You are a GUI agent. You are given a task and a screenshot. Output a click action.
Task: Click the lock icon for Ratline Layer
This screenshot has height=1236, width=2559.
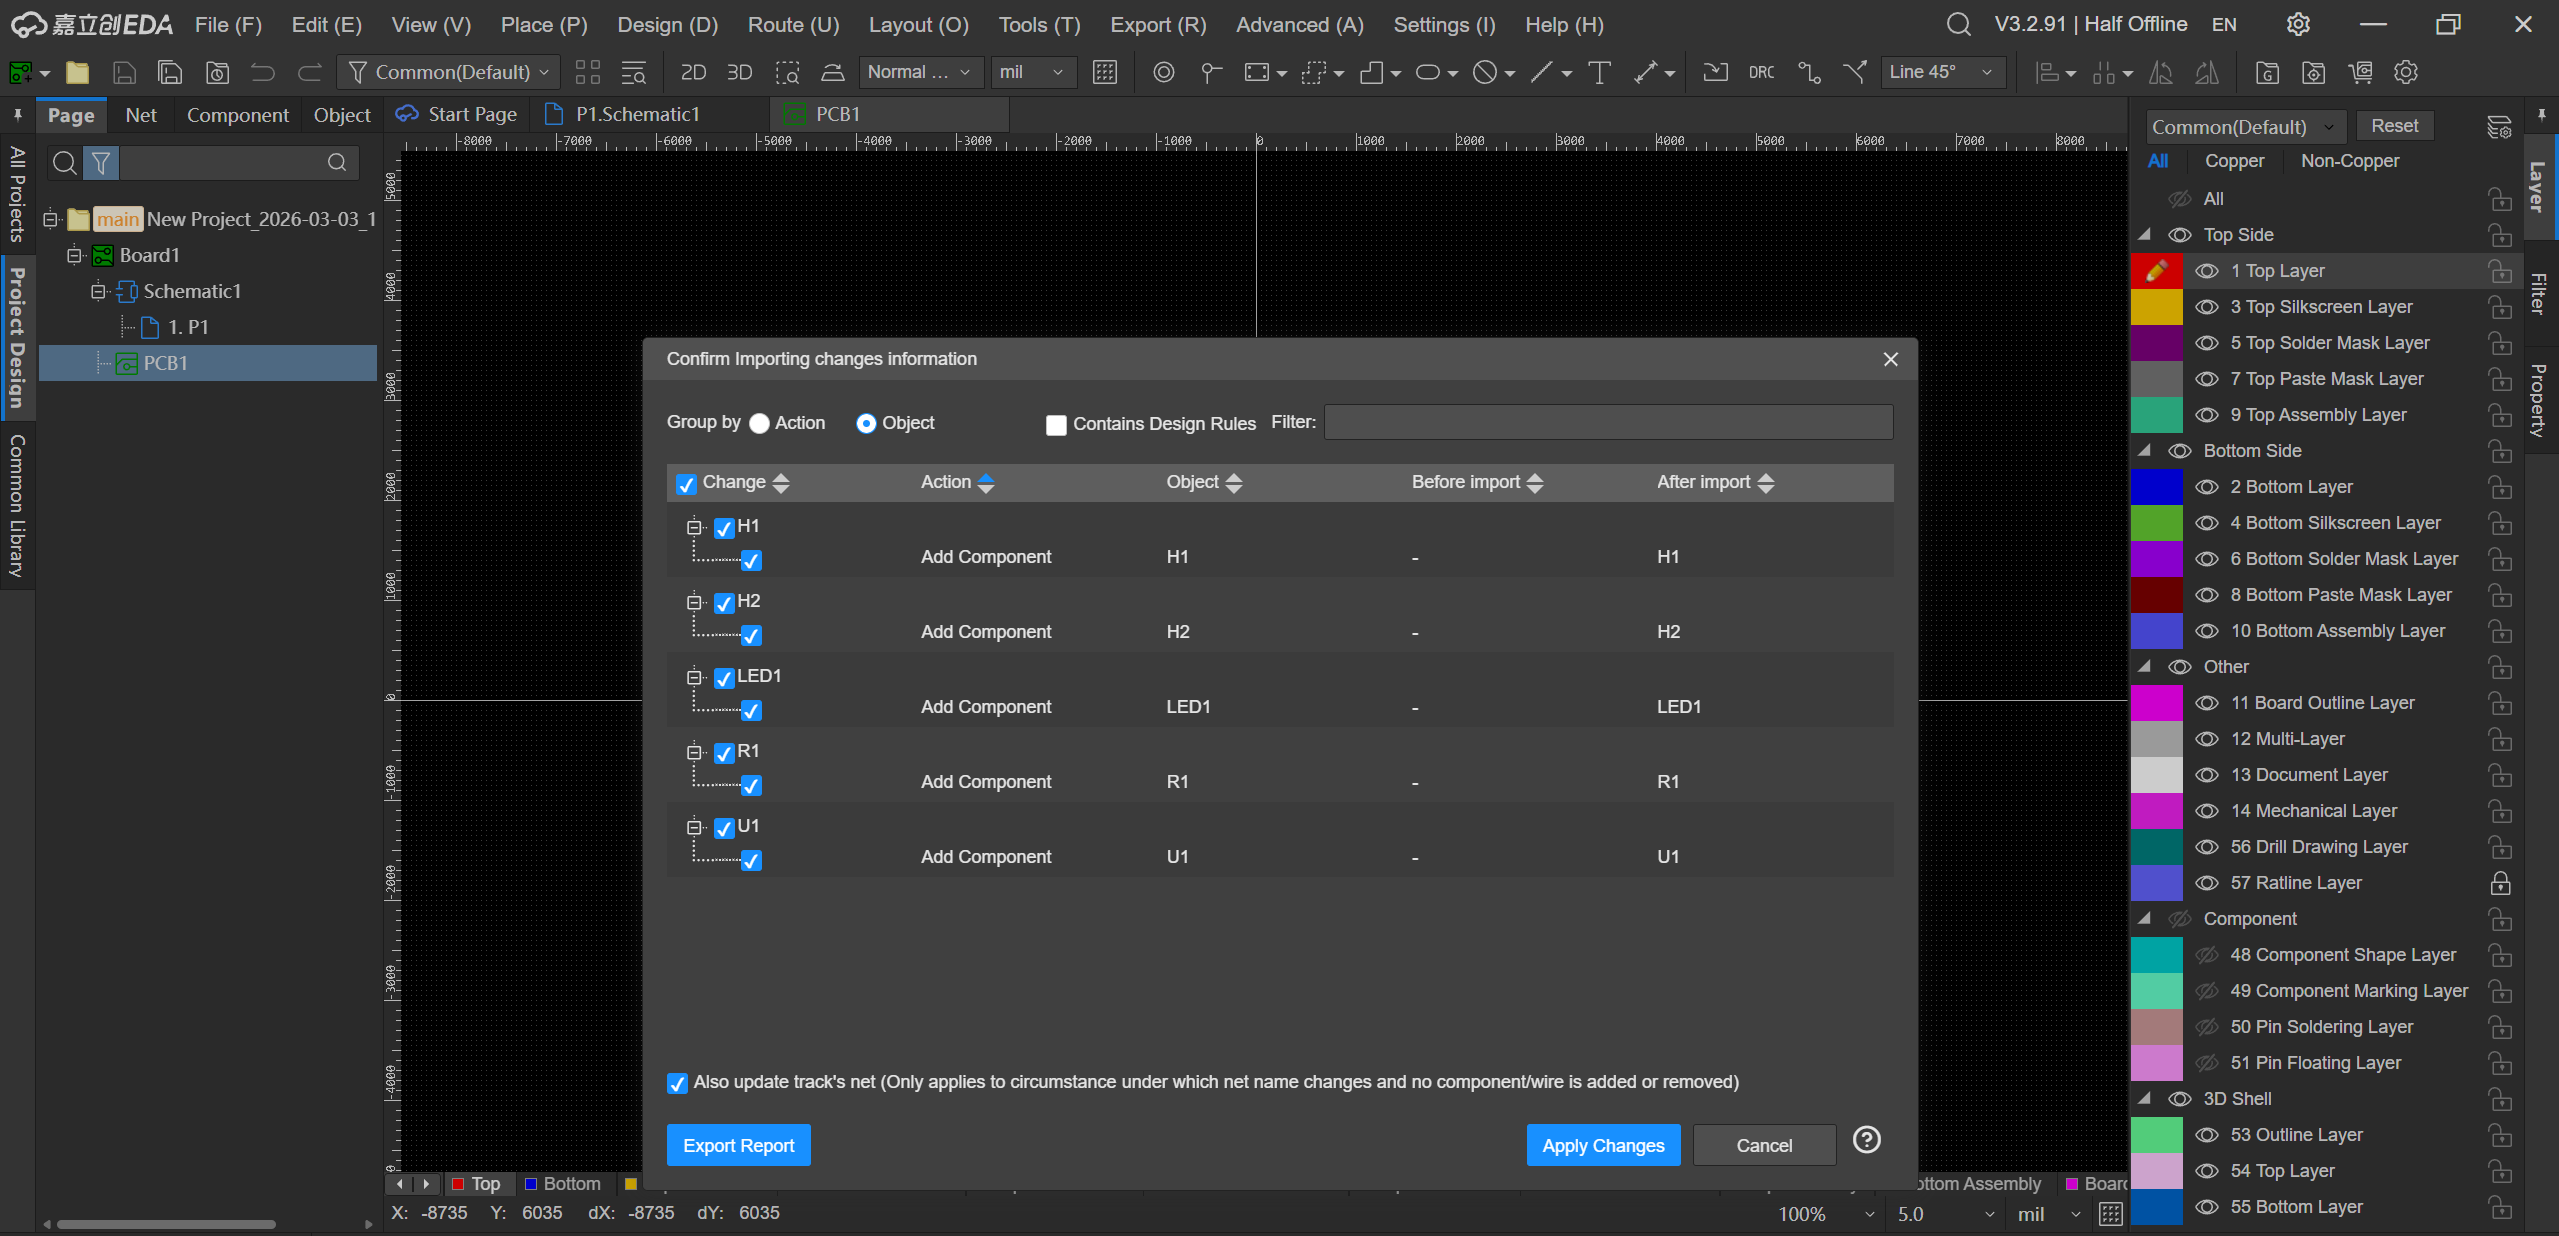2500,883
